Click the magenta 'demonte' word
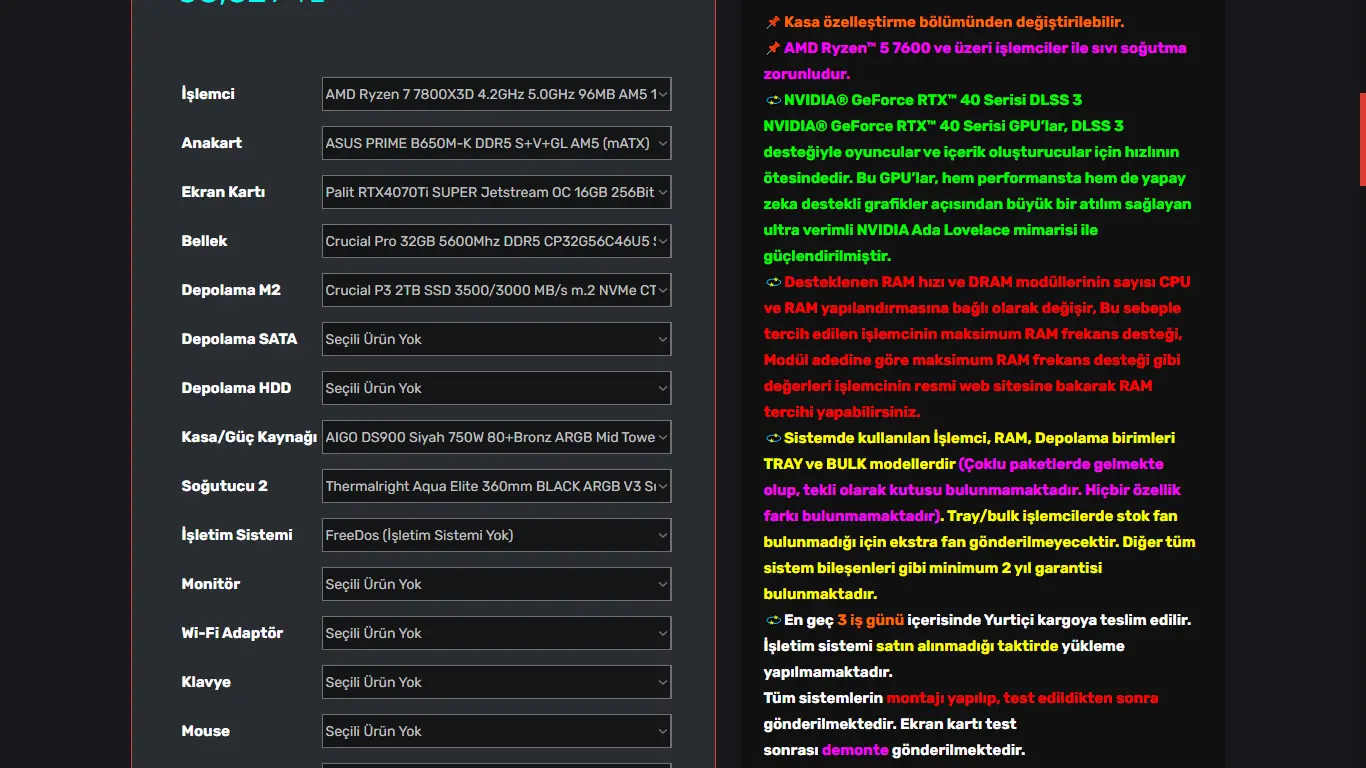 (x=855, y=750)
